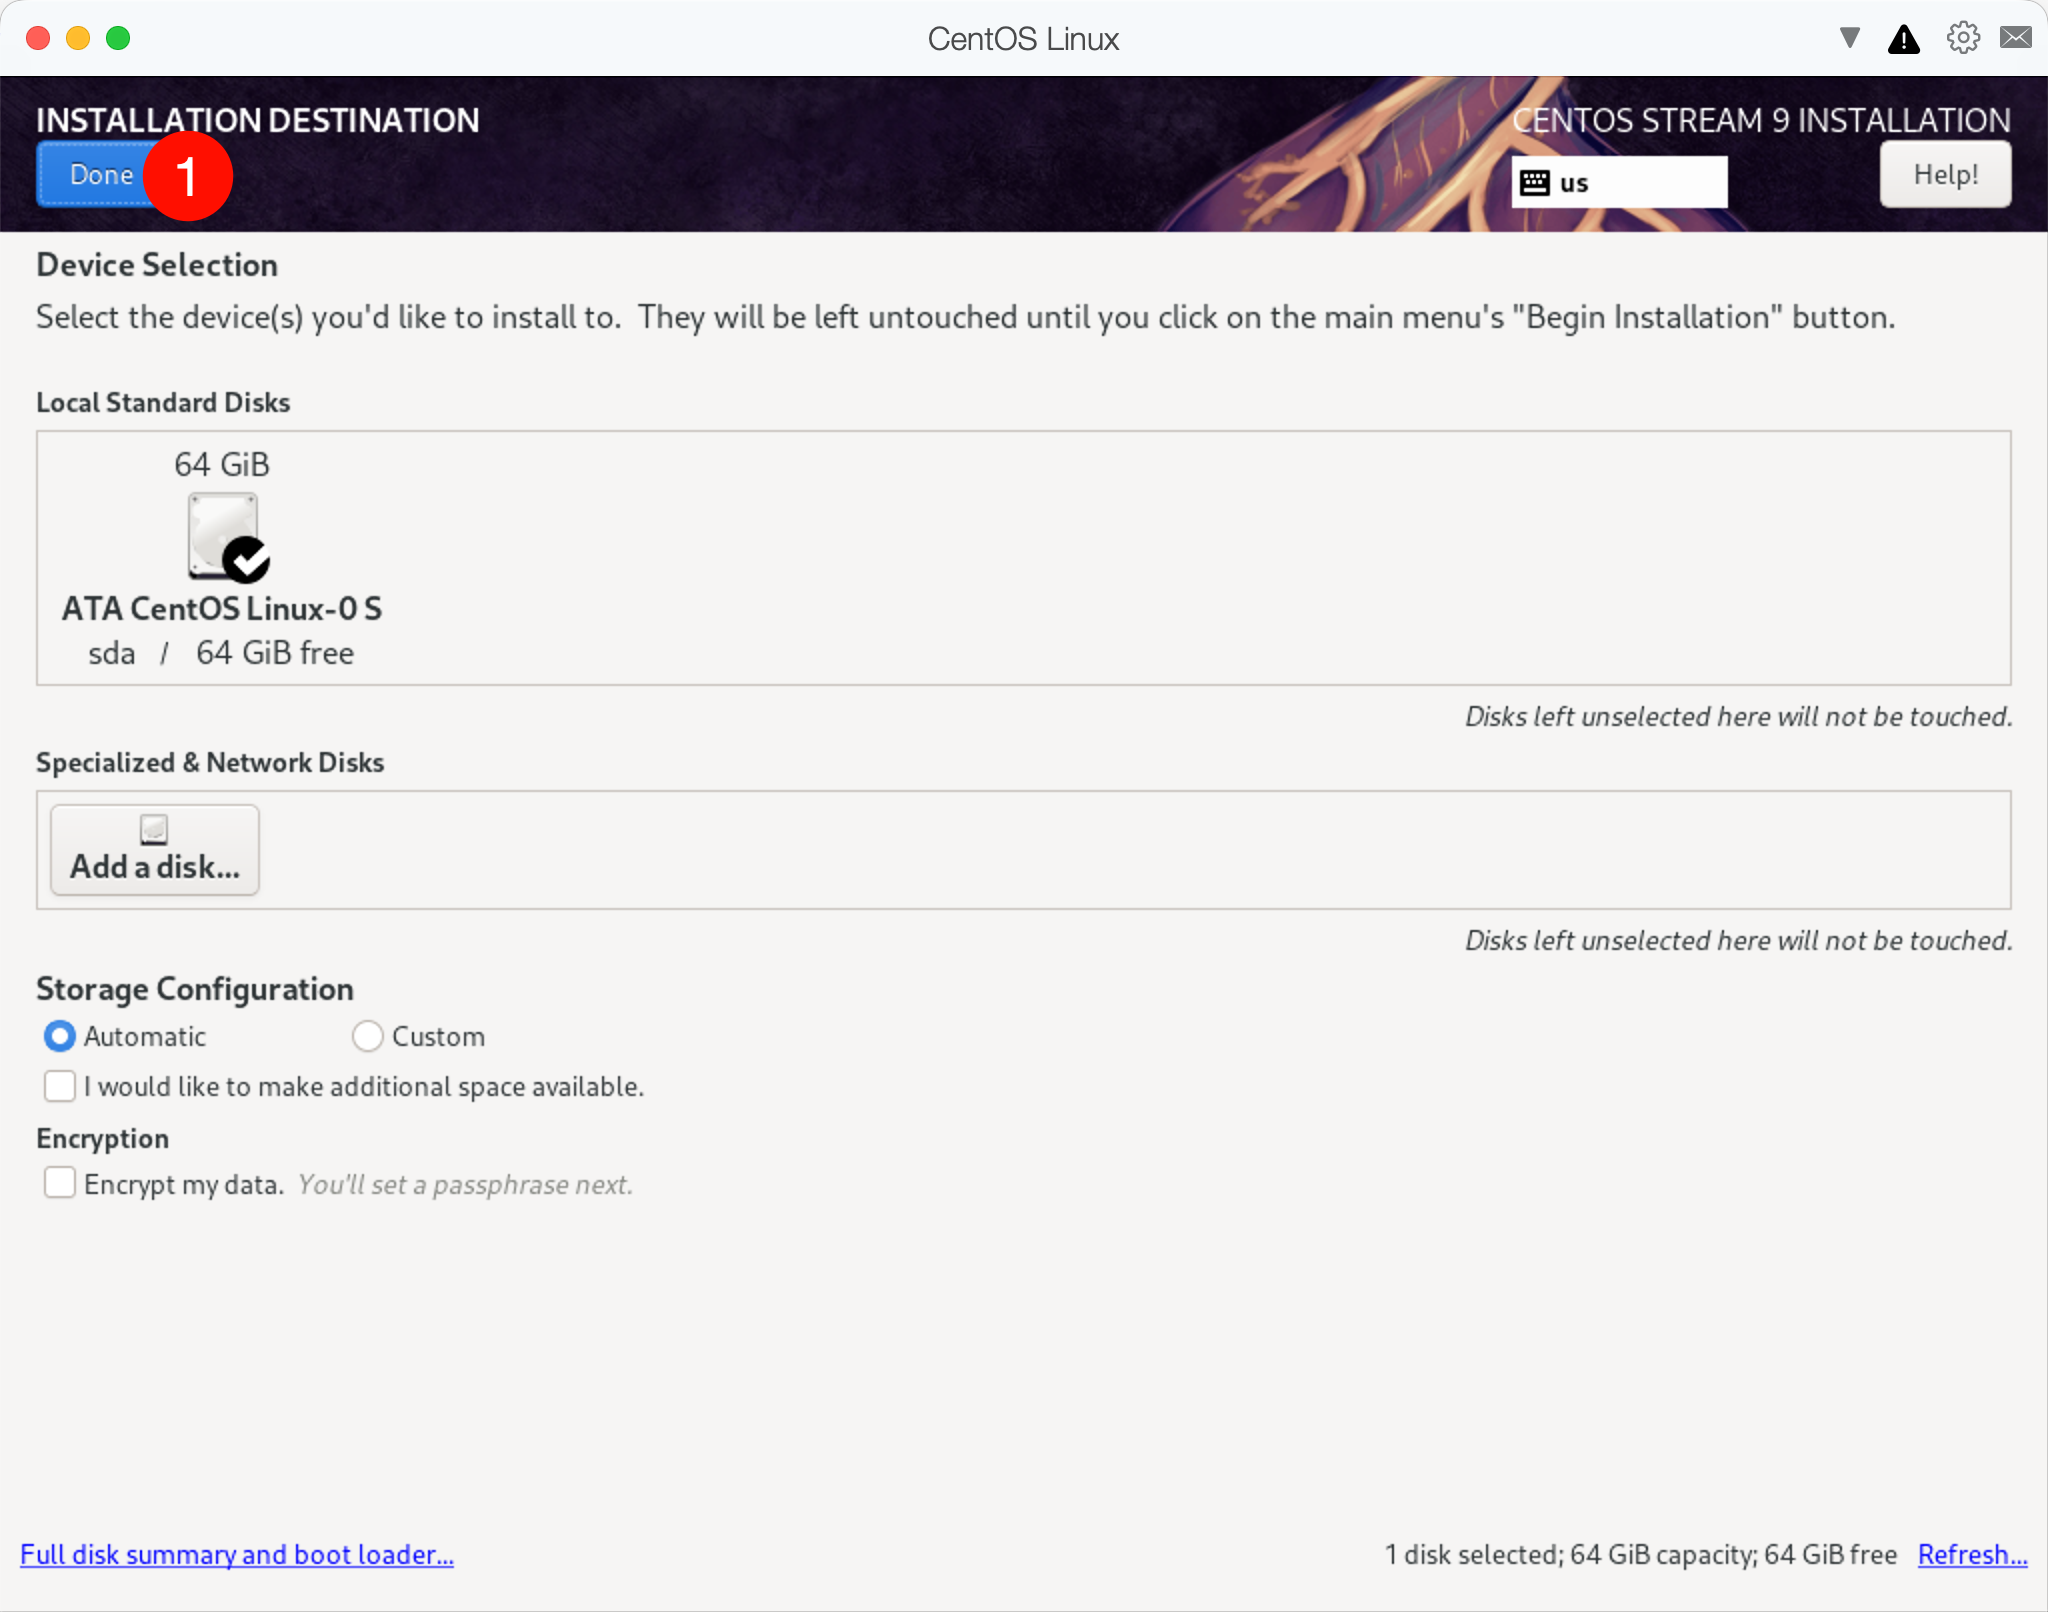Open the gear settings icon in the title bar
2048x1612 pixels.
pos(1962,38)
